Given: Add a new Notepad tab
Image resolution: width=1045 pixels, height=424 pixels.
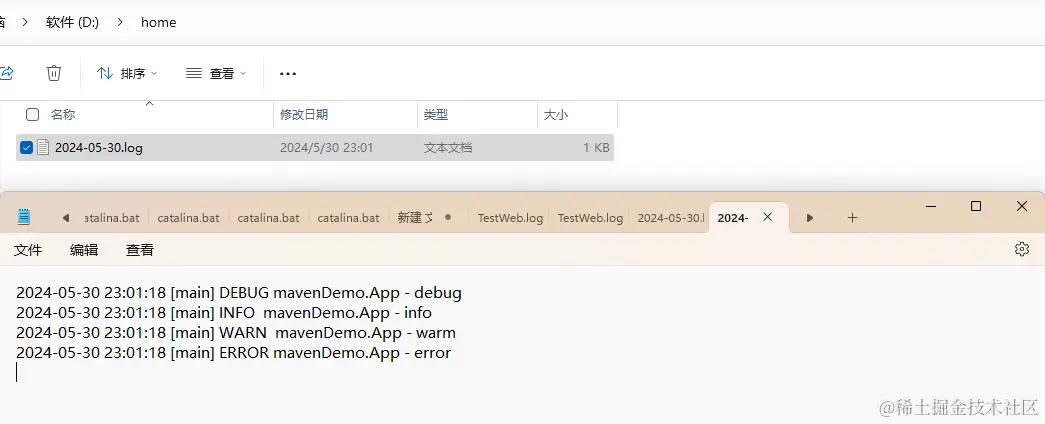Looking at the screenshot, I should point(852,217).
